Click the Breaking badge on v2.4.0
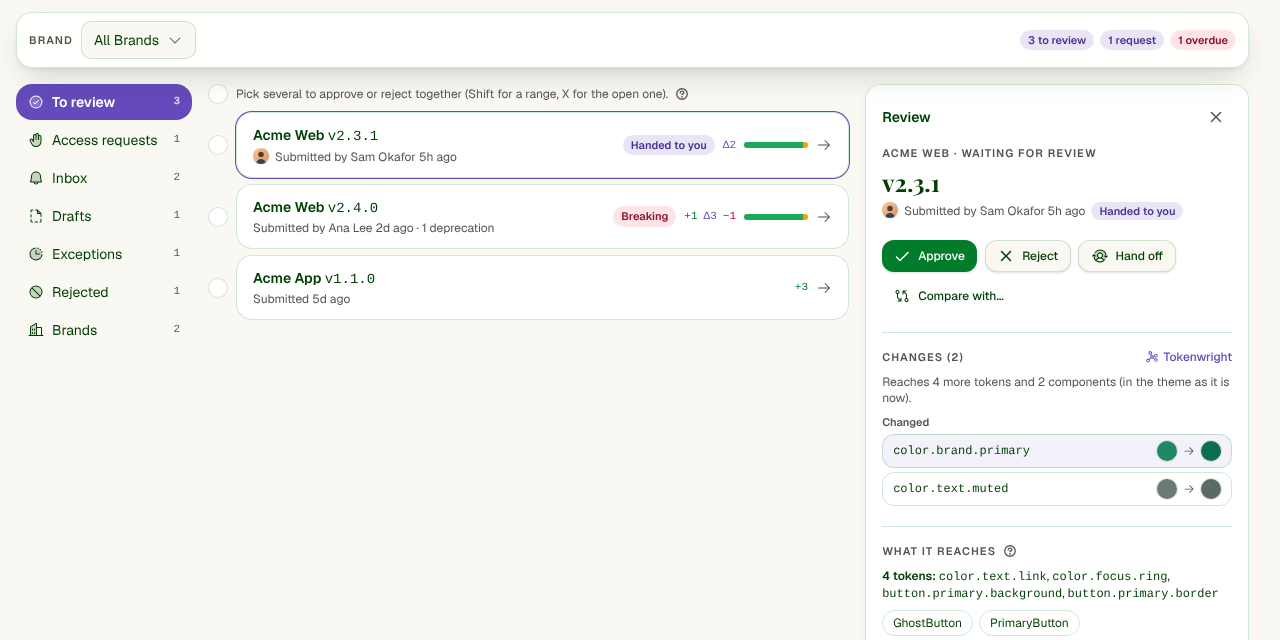Image resolution: width=1280 pixels, height=640 pixels. tap(644, 216)
